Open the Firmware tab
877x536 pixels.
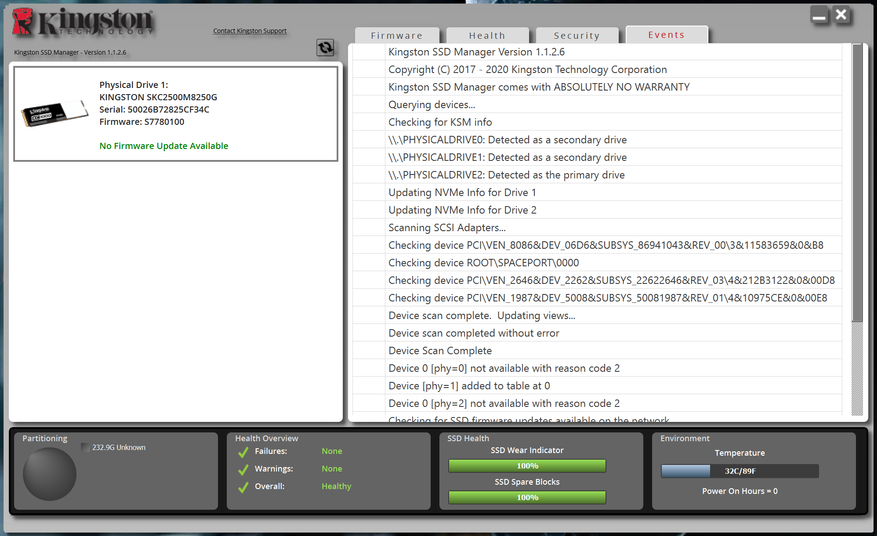click(x=397, y=36)
